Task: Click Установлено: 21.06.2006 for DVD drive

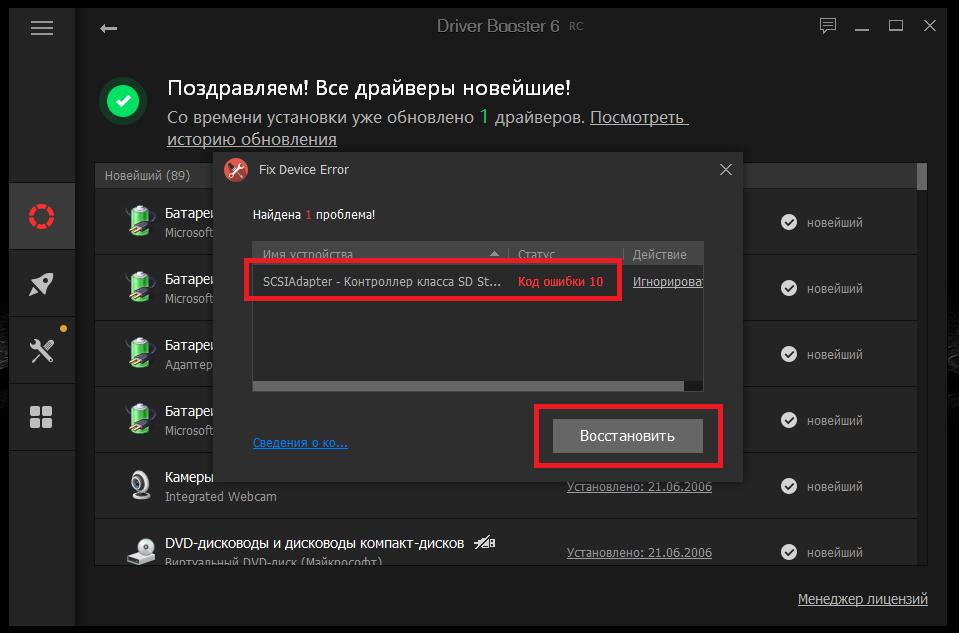Action: [x=639, y=552]
